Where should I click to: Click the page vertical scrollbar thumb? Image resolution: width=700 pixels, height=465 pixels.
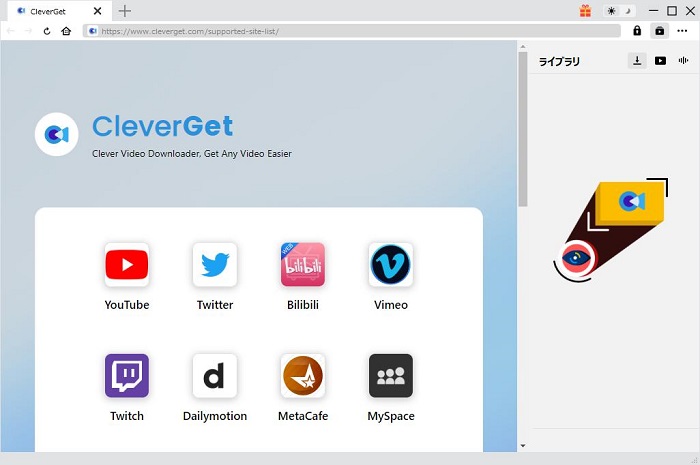coord(523,129)
